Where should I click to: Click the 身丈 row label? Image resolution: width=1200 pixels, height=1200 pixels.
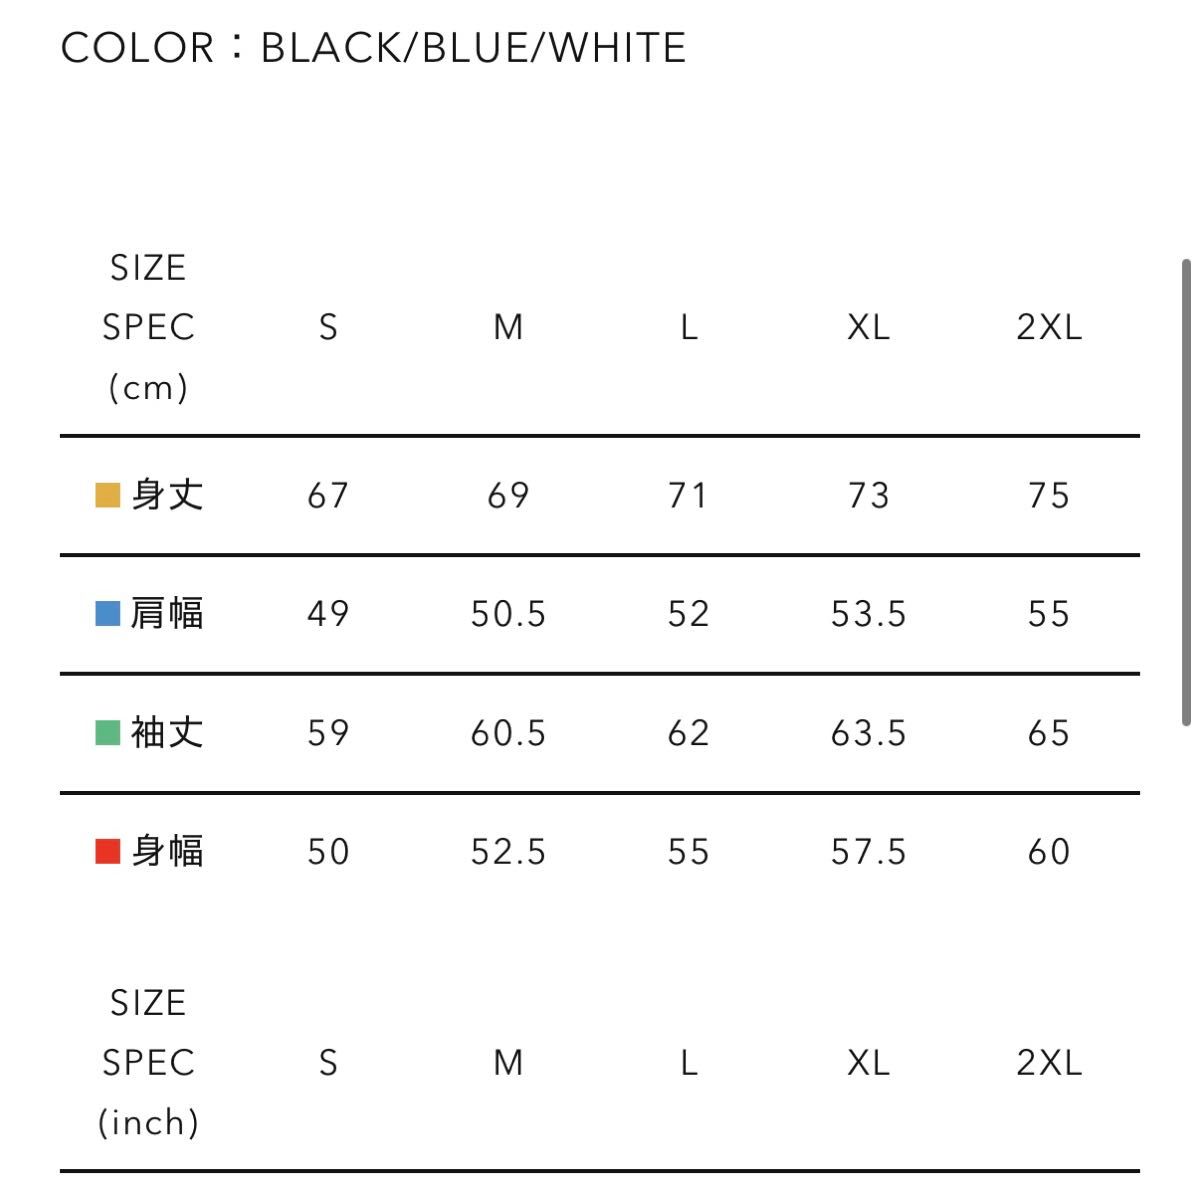[167, 495]
